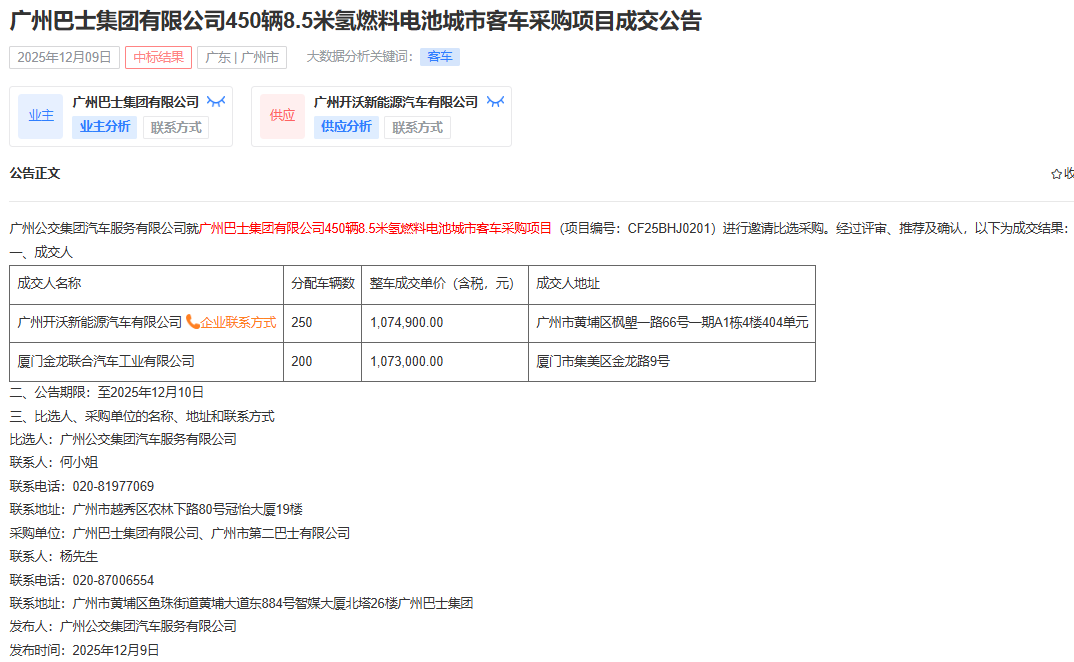This screenshot has width=1074, height=662.
Task: Select the 中标结果 tag
Action: [158, 57]
